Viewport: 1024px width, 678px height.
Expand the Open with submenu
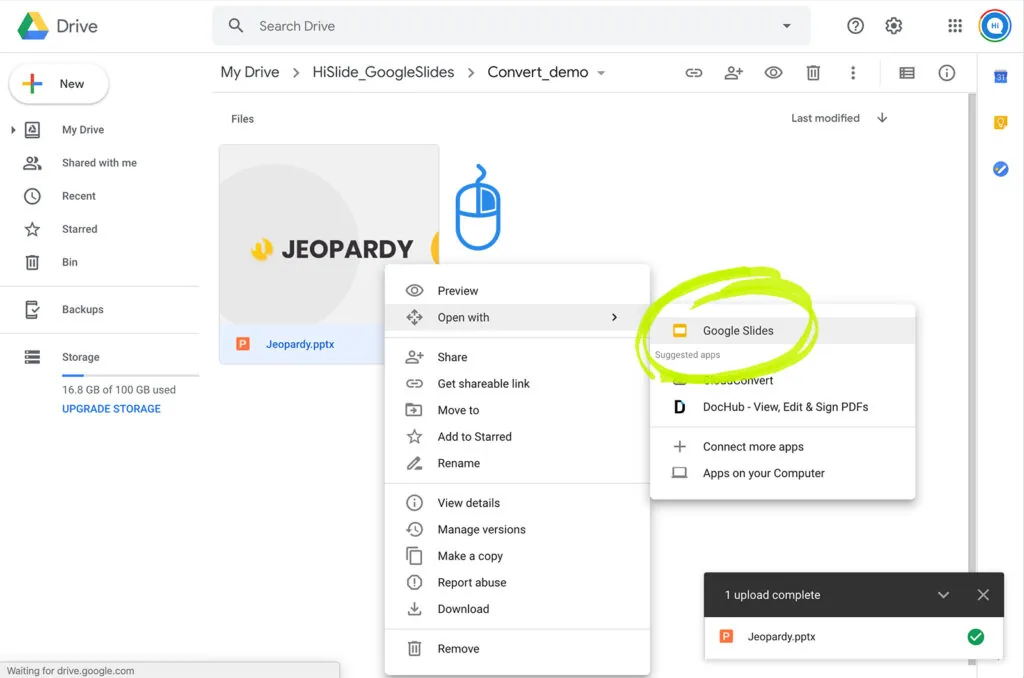coord(517,317)
